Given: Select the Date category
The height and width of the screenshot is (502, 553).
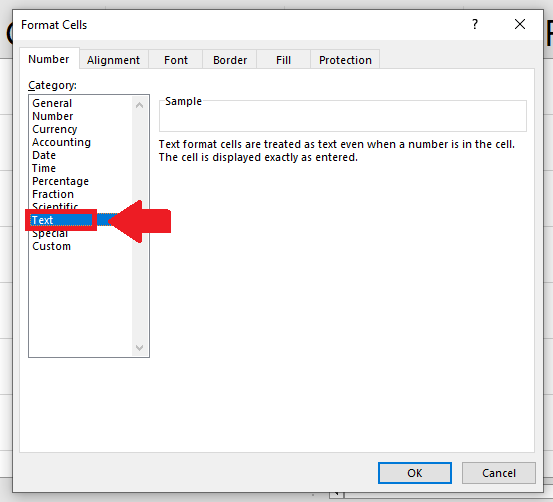Looking at the screenshot, I should coord(44,155).
